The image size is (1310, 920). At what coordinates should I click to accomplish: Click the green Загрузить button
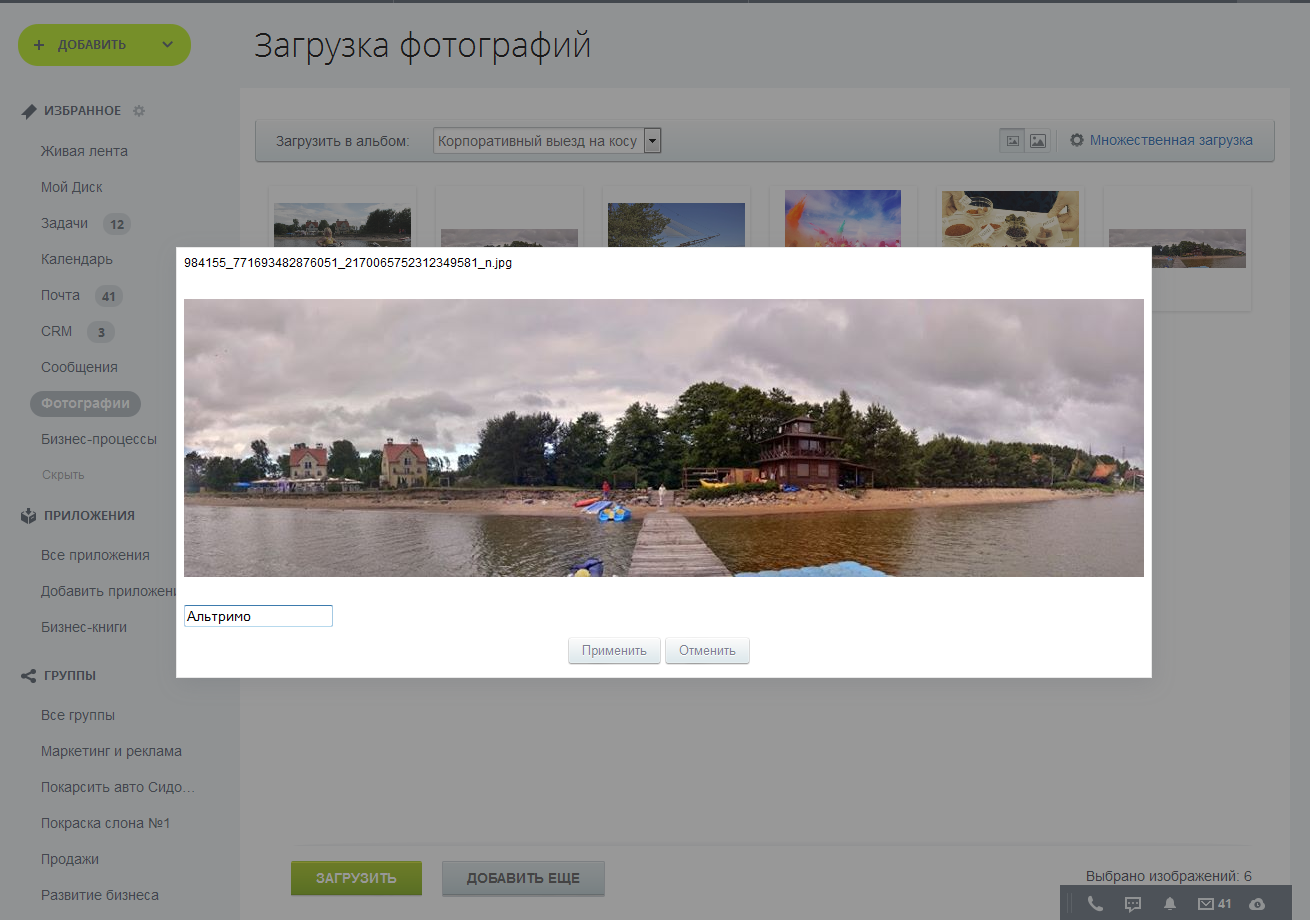(x=356, y=879)
